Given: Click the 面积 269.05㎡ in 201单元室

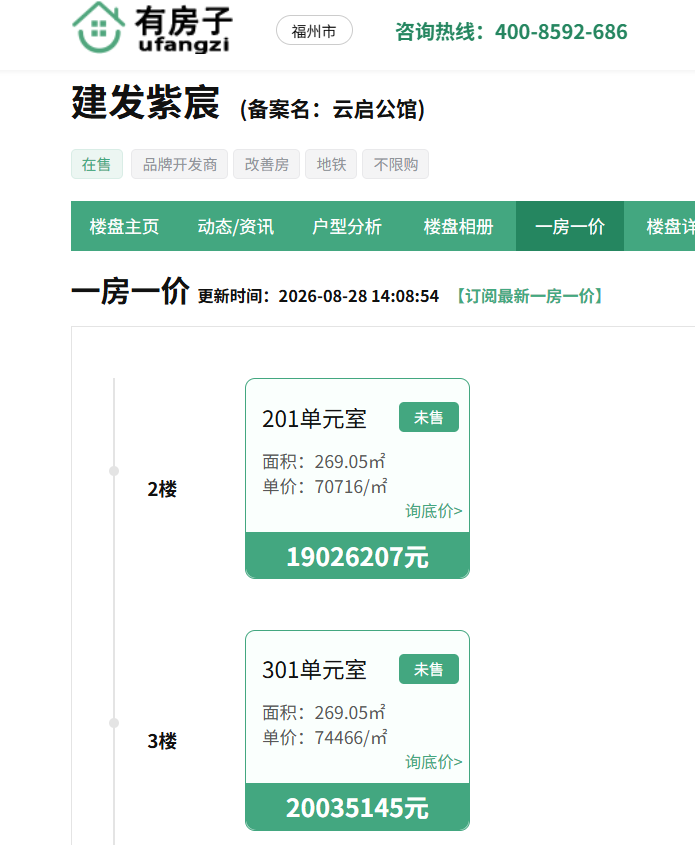Looking at the screenshot, I should click(x=324, y=461).
